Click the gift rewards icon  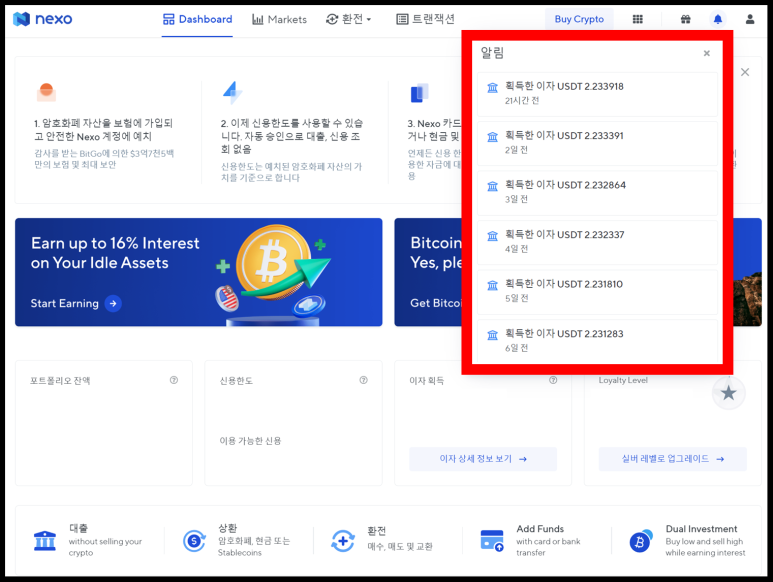(x=685, y=19)
